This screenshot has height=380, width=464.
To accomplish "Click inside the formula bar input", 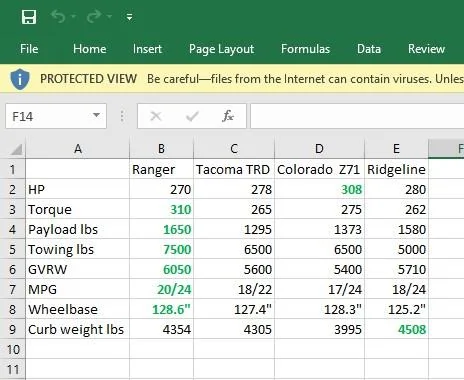I will coord(357,116).
